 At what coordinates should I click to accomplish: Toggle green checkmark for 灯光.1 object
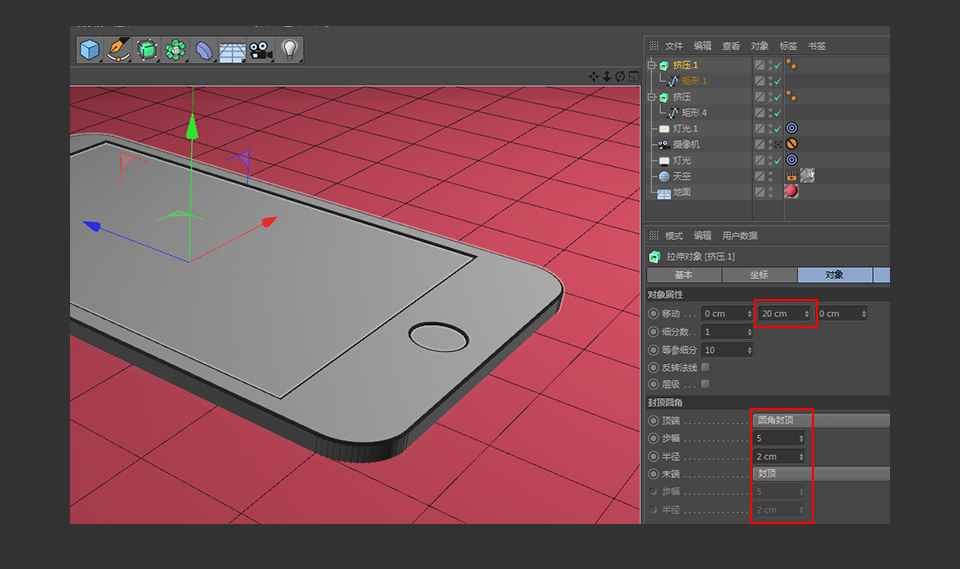click(777, 129)
